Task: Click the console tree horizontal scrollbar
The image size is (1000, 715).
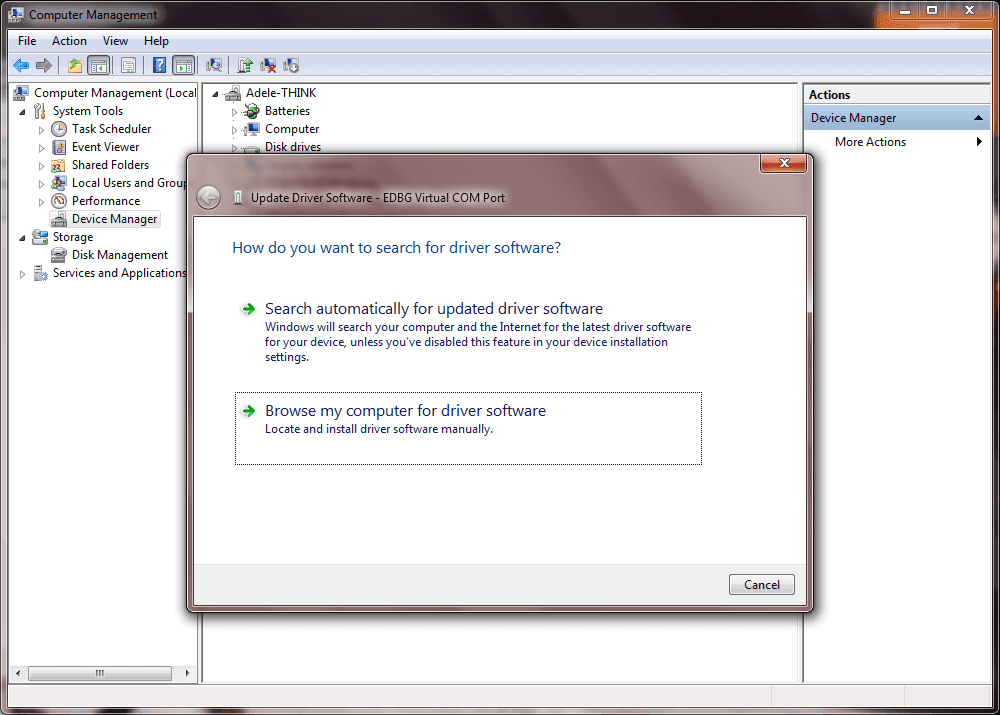Action: click(x=99, y=674)
